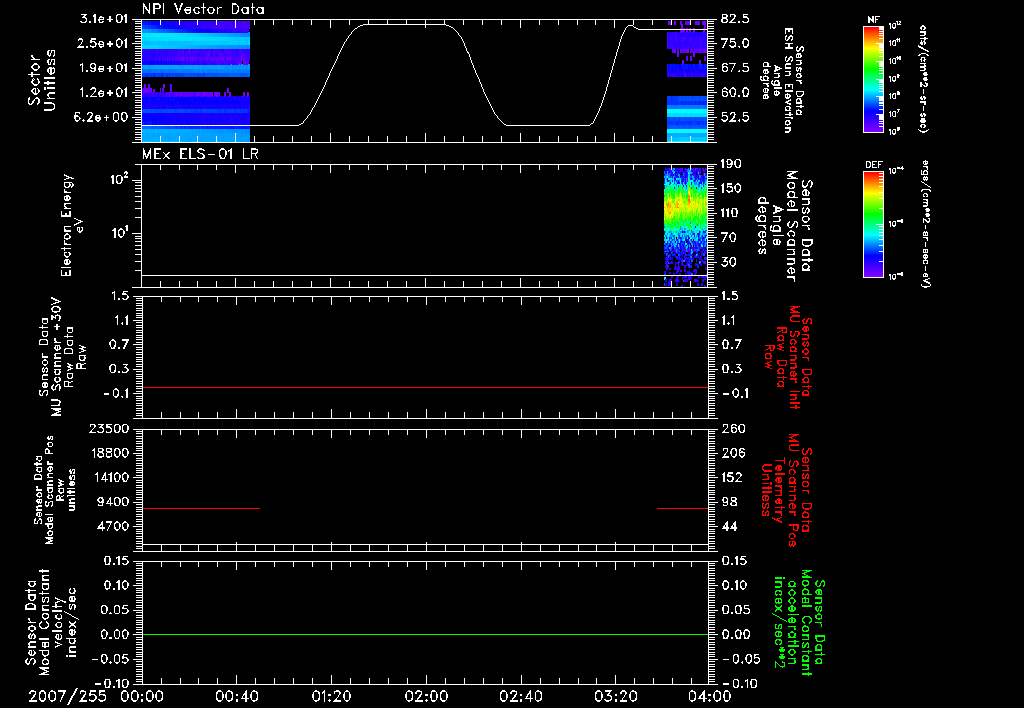1024x708 pixels.
Task: Click the '02:00' time axis label
Action: pyautogui.click(x=426, y=696)
